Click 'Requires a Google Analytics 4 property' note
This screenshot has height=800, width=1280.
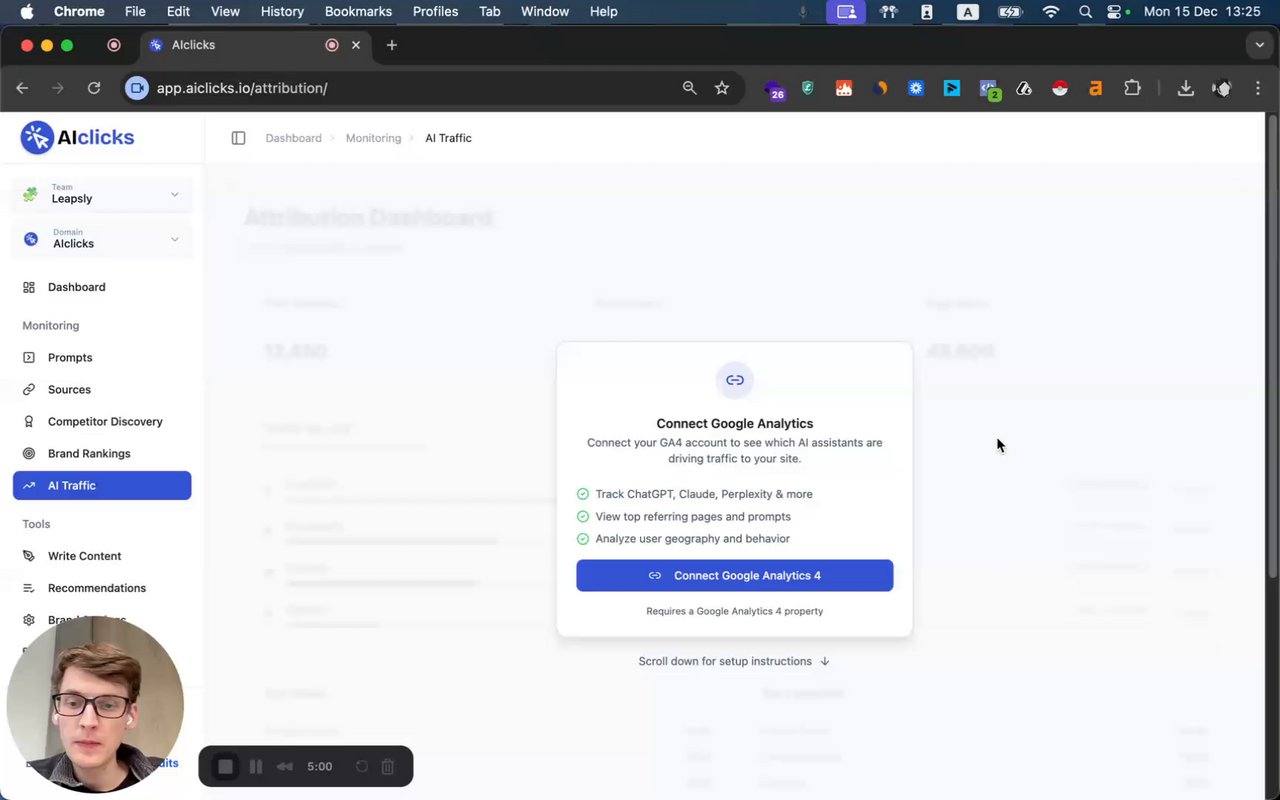735,611
